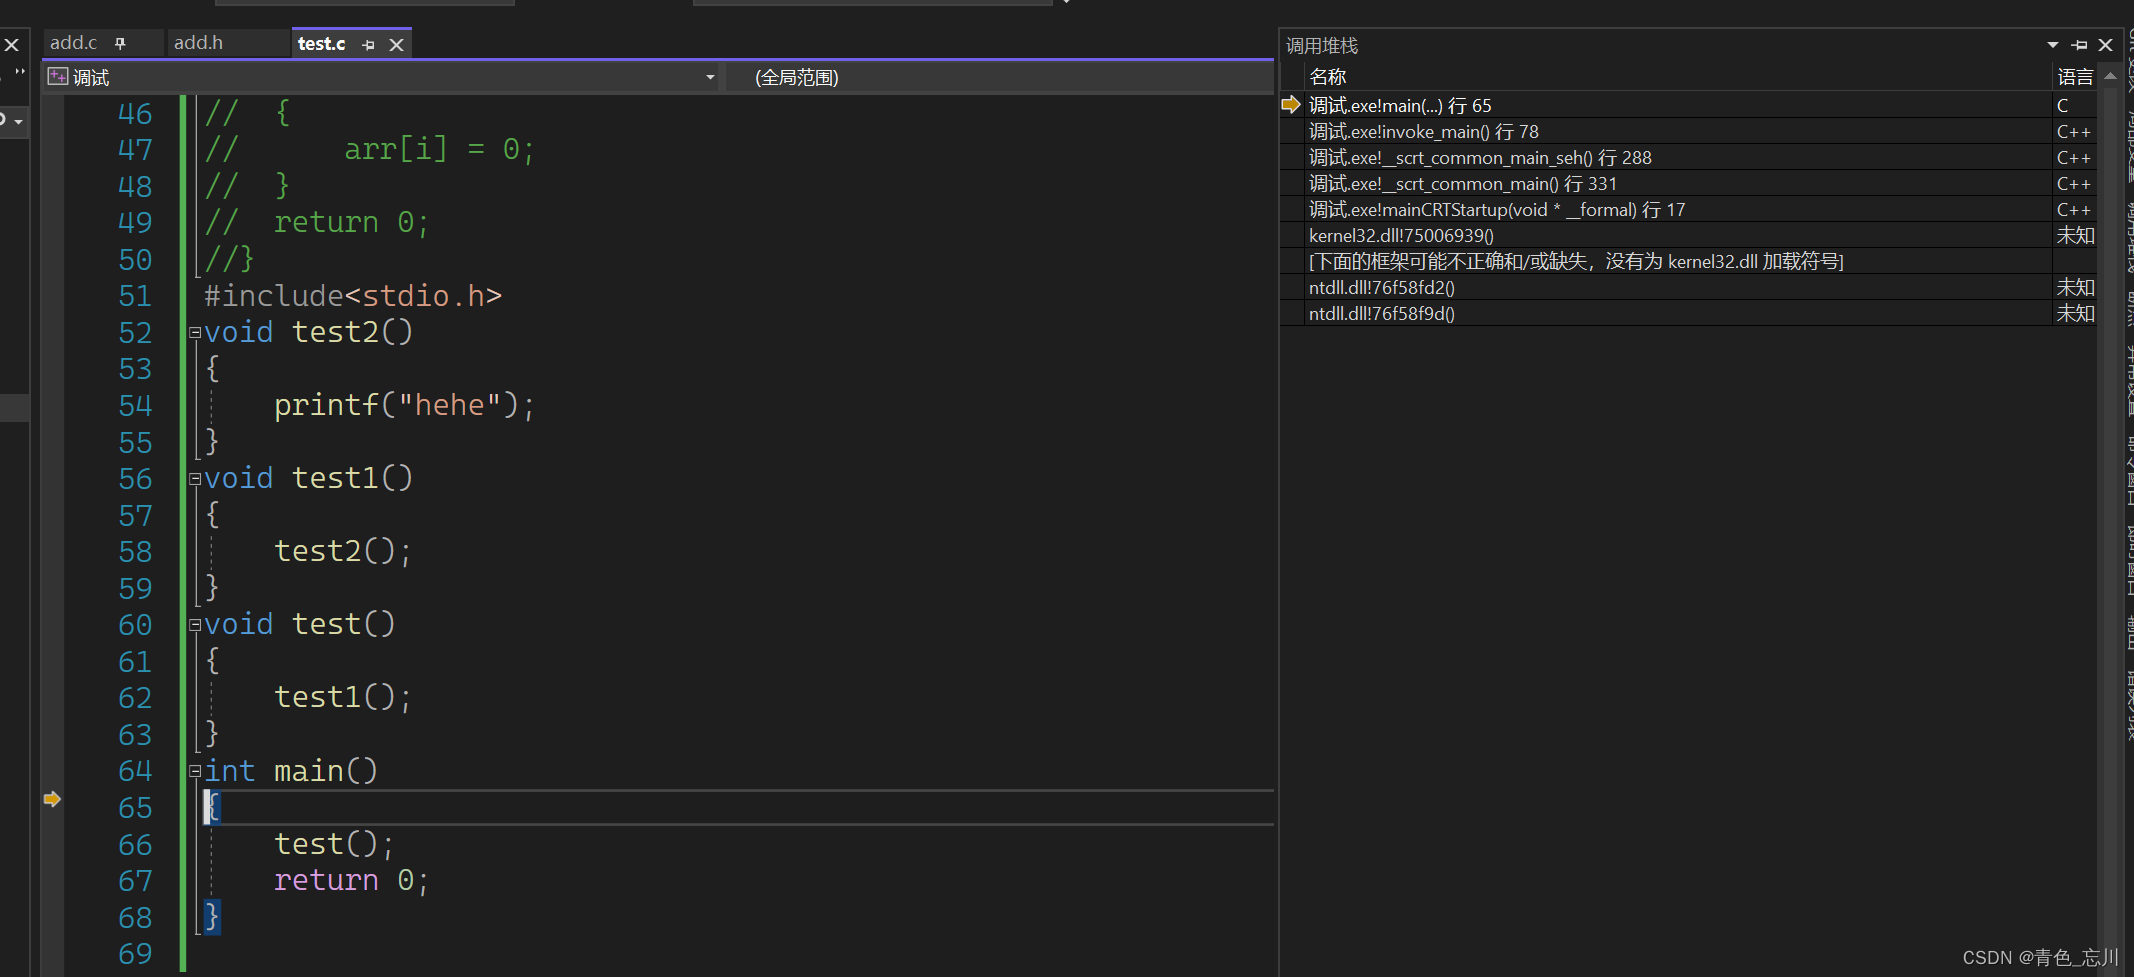This screenshot has height=977, width=2134.
Task: Click the #include<stdio.h> line
Action: (353, 296)
